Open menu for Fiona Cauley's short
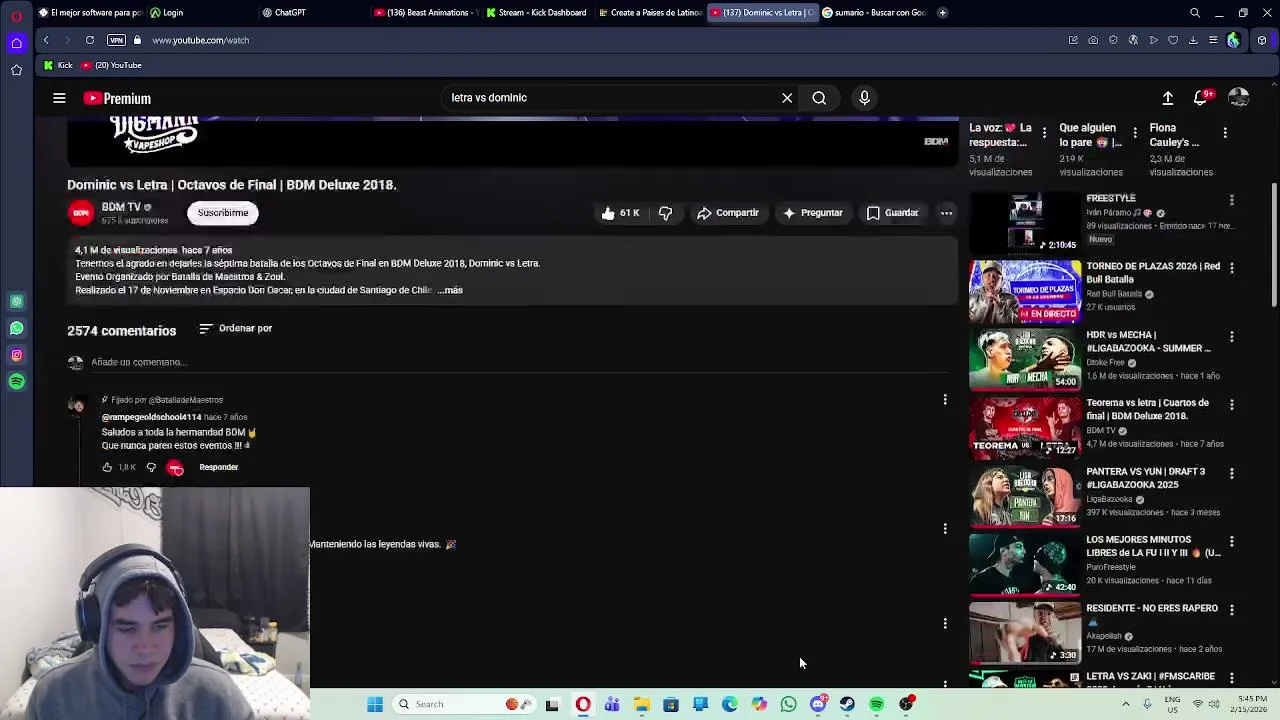The image size is (1280, 720). click(x=1225, y=133)
